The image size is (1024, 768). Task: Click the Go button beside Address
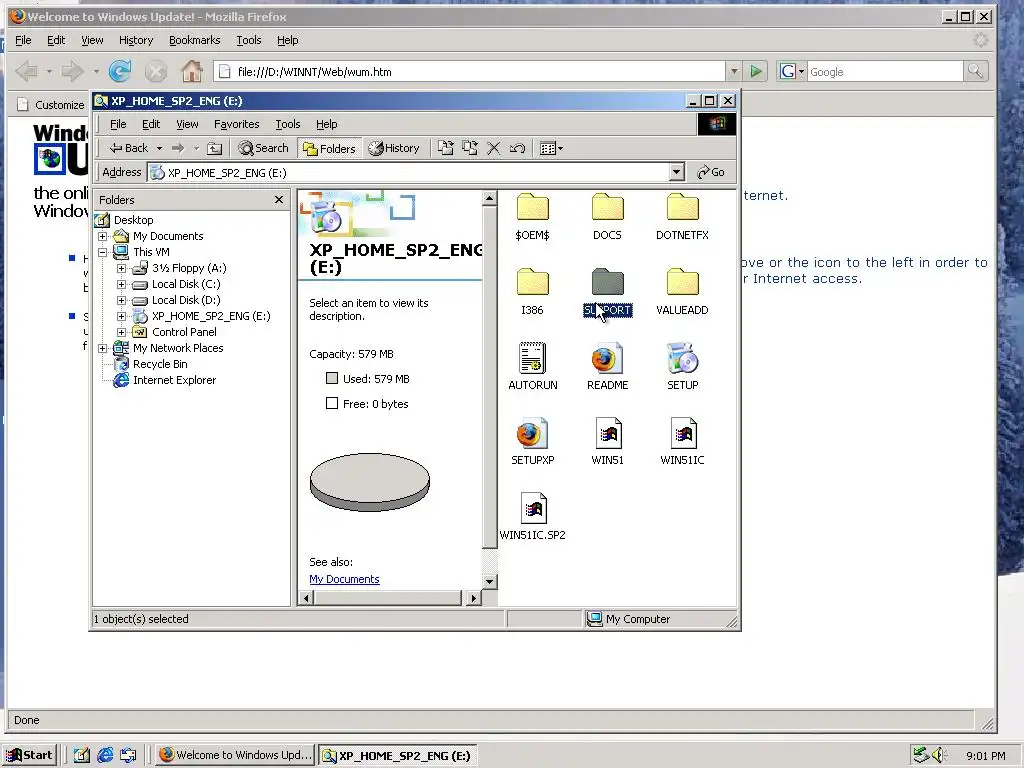coord(711,172)
